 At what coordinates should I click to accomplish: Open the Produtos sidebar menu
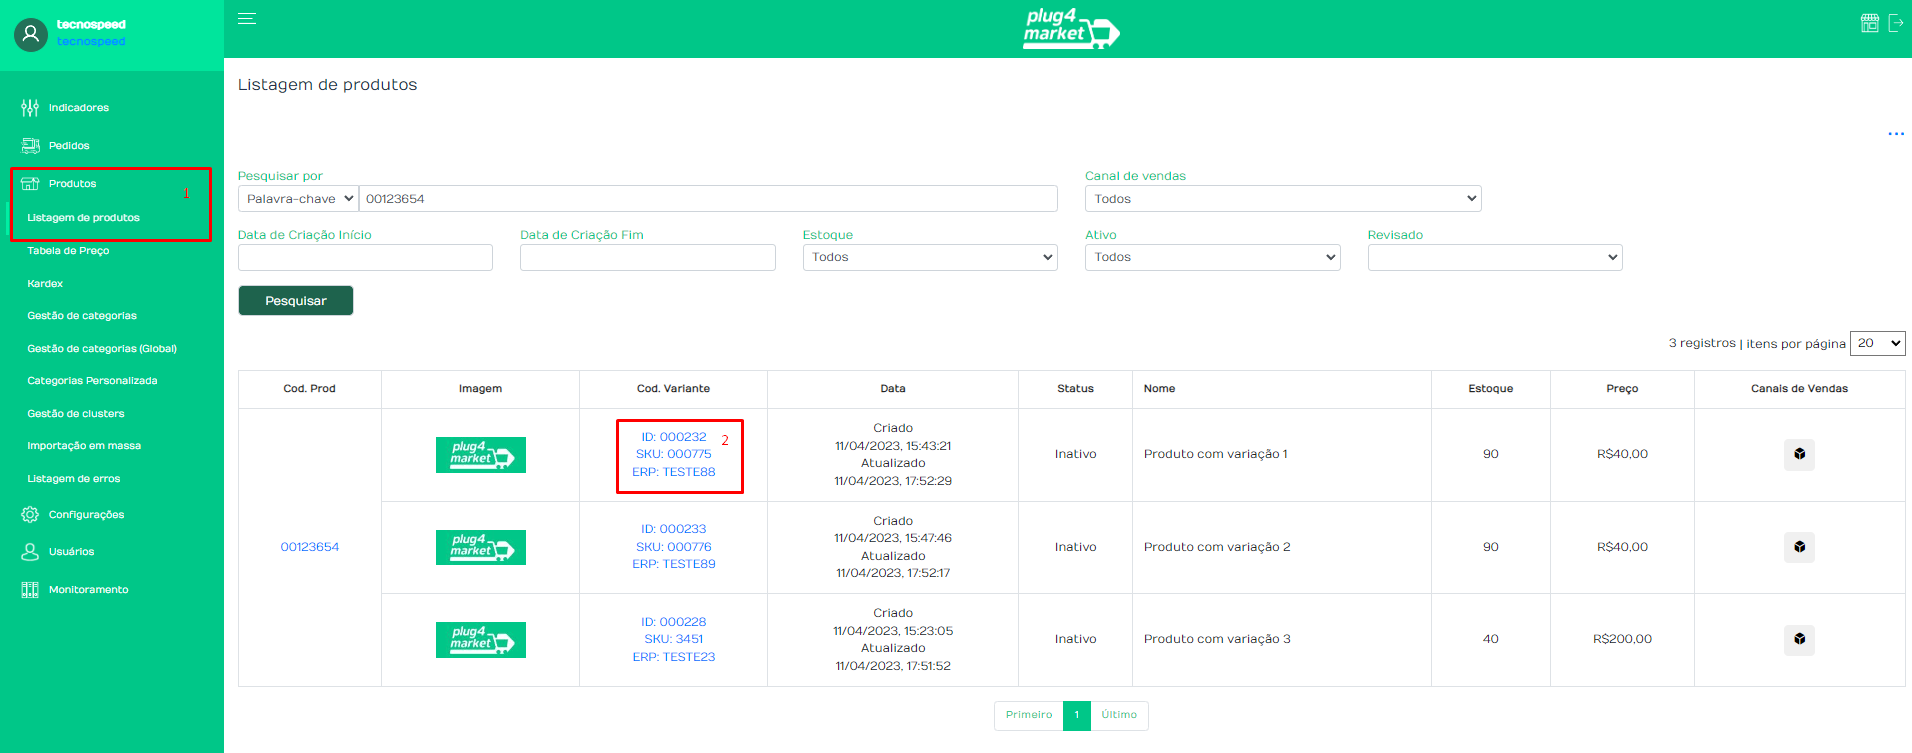tap(72, 184)
